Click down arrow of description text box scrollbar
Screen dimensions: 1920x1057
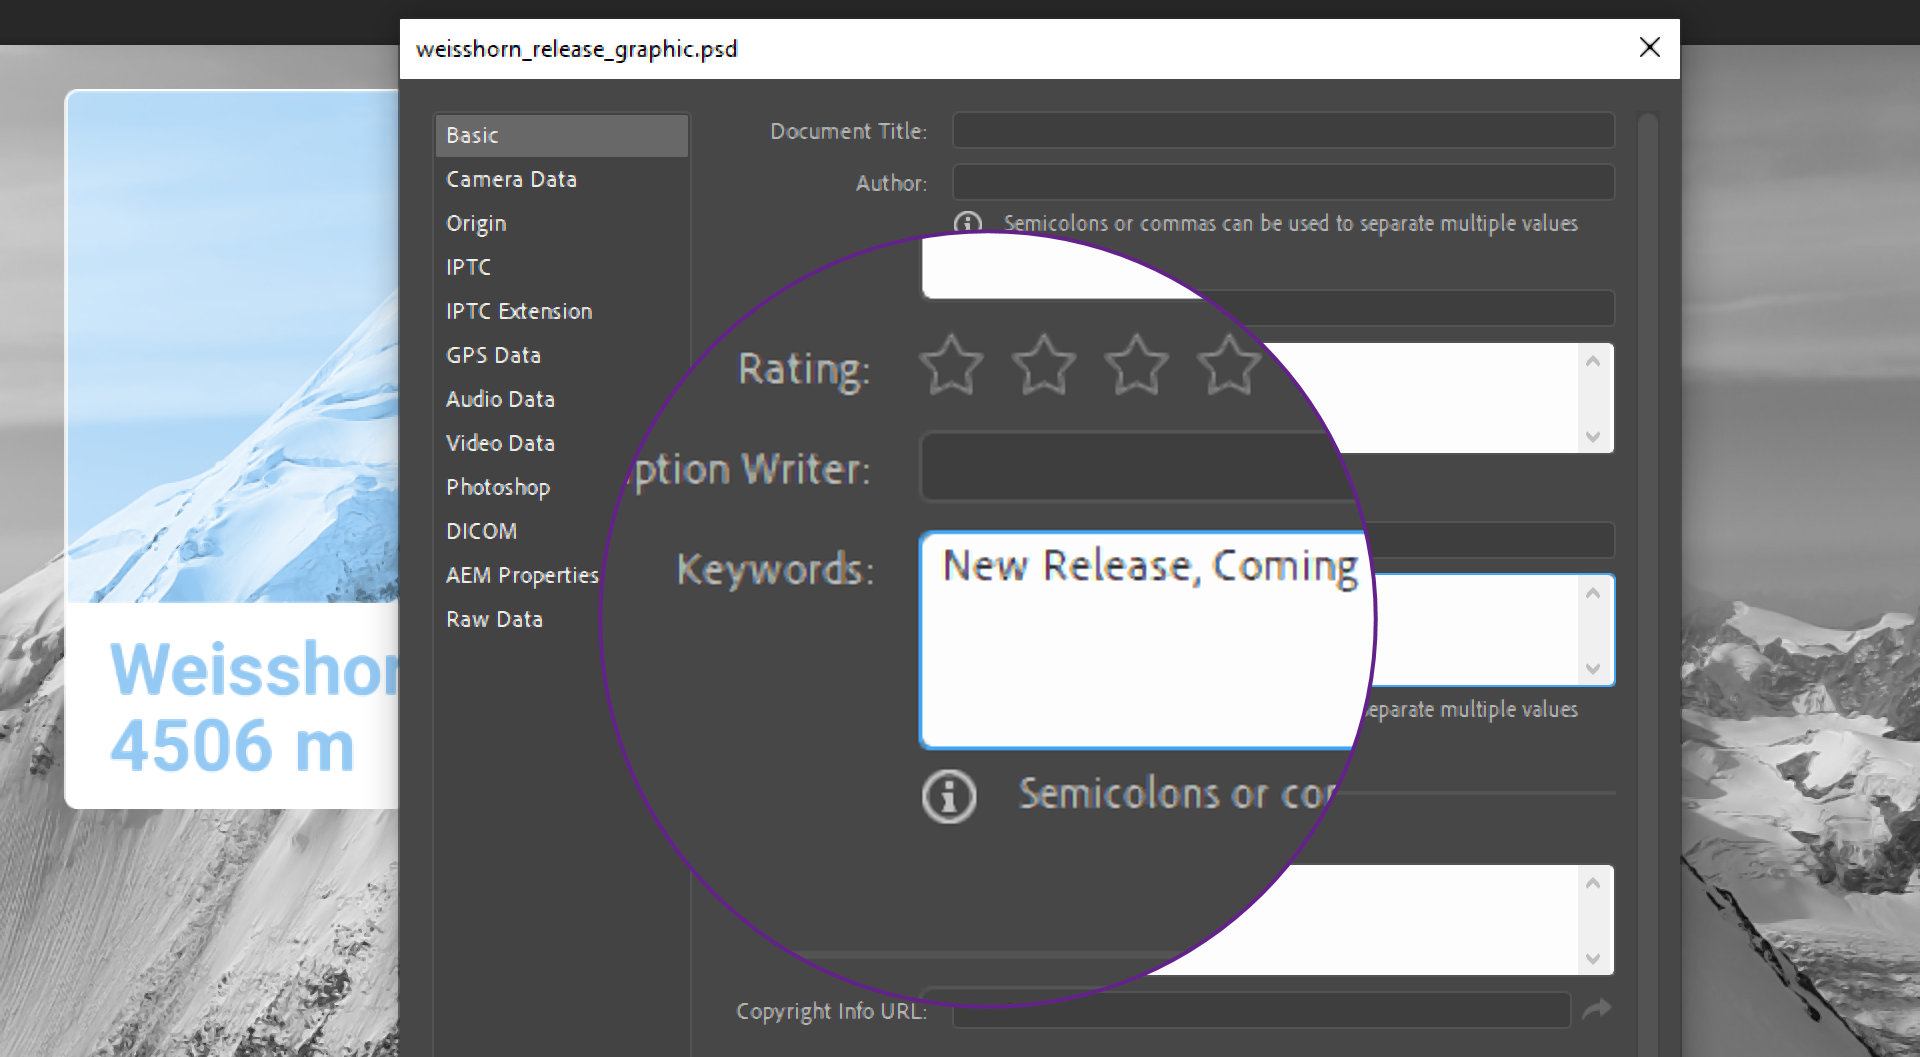1593,437
